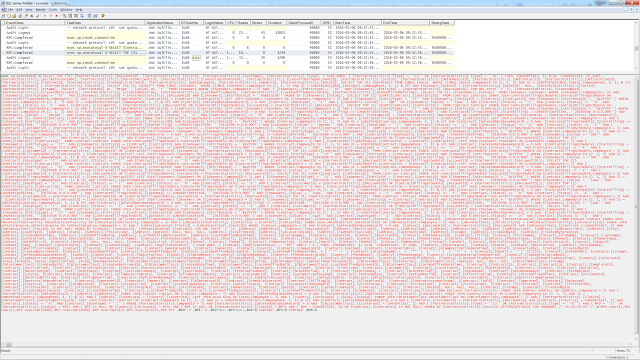
Task: Click the Writes value 41
Action: pyautogui.click(x=263, y=33)
